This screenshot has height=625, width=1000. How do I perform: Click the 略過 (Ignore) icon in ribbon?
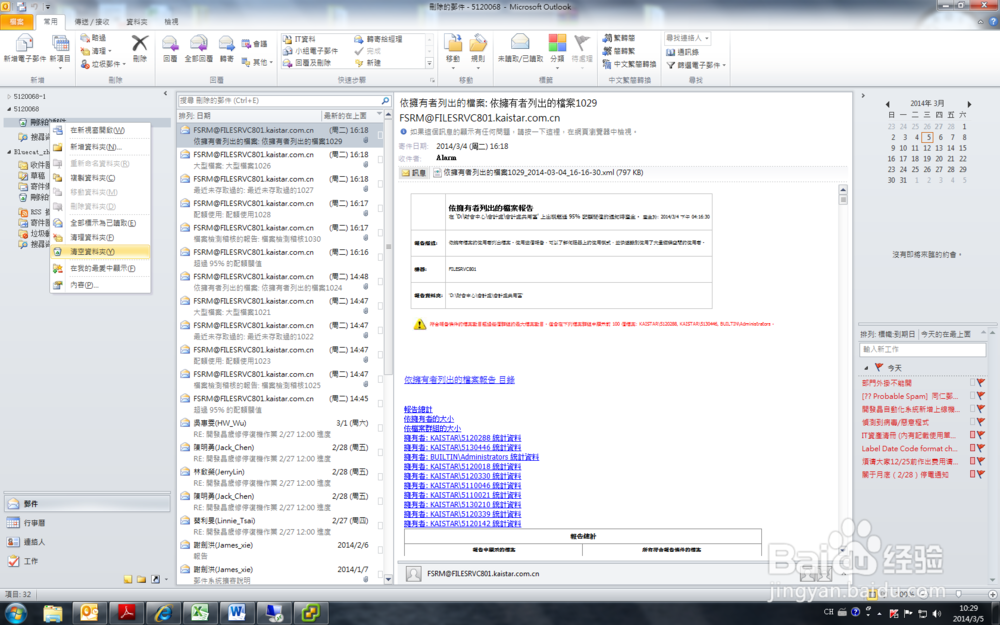point(85,38)
